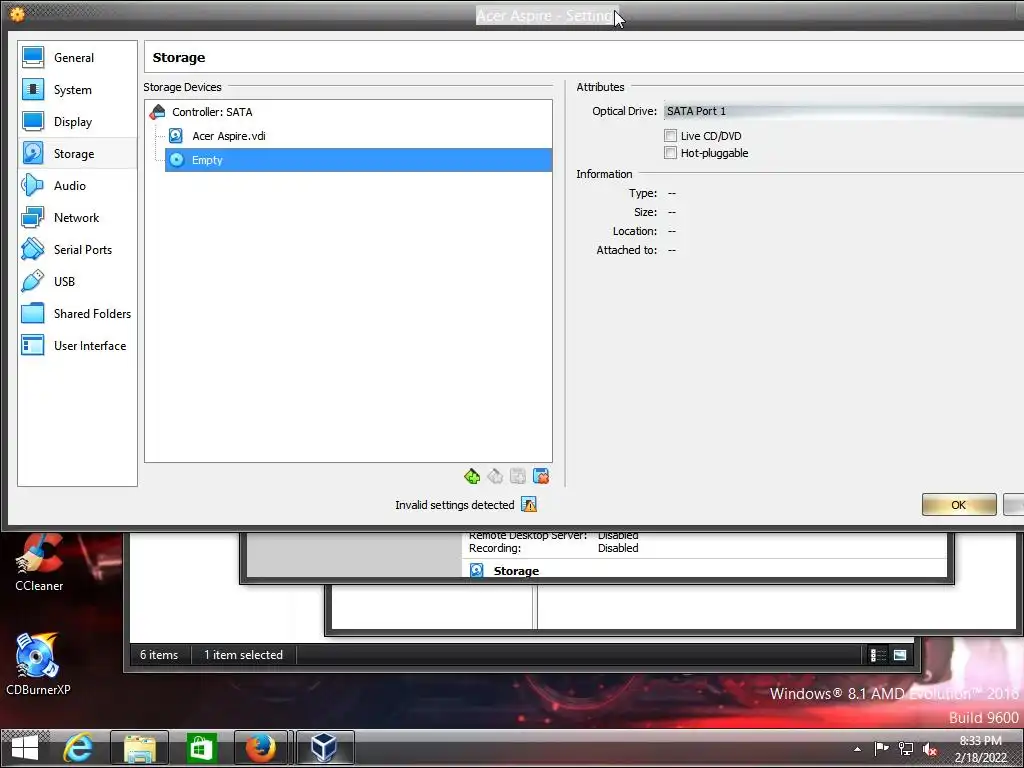The image size is (1024, 768).
Task: Click the CDBurnerXP desktop shortcut
Action: [x=38, y=664]
